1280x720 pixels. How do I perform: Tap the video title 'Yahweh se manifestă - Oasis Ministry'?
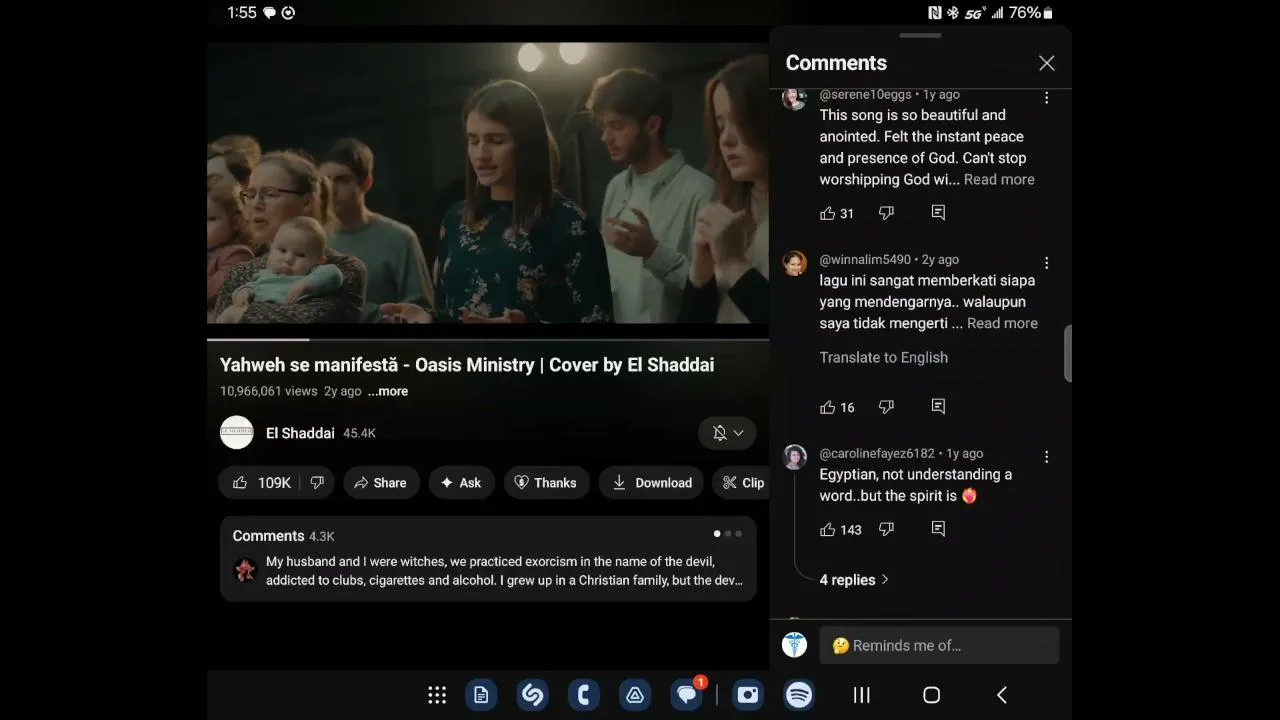pos(467,365)
